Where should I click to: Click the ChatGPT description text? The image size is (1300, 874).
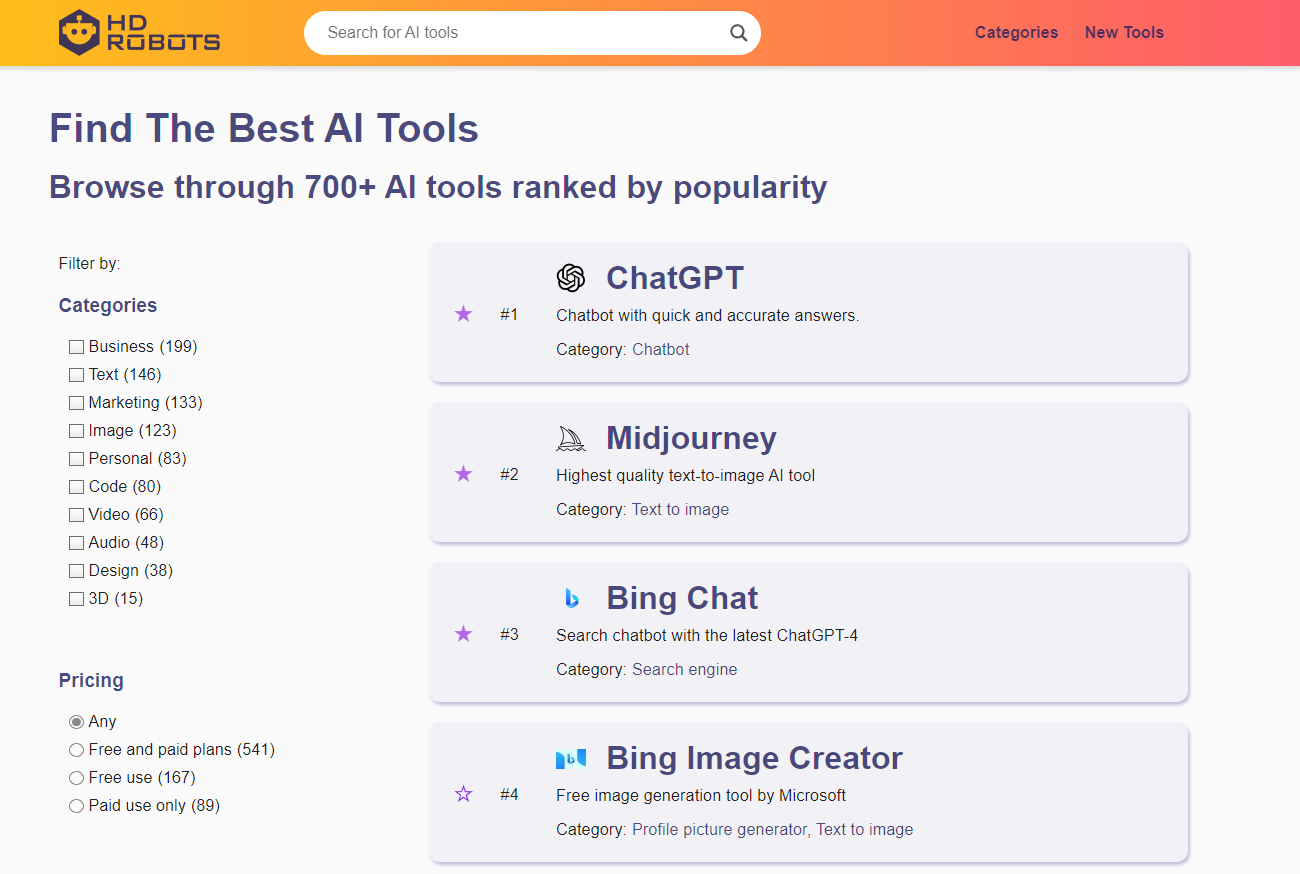708,315
